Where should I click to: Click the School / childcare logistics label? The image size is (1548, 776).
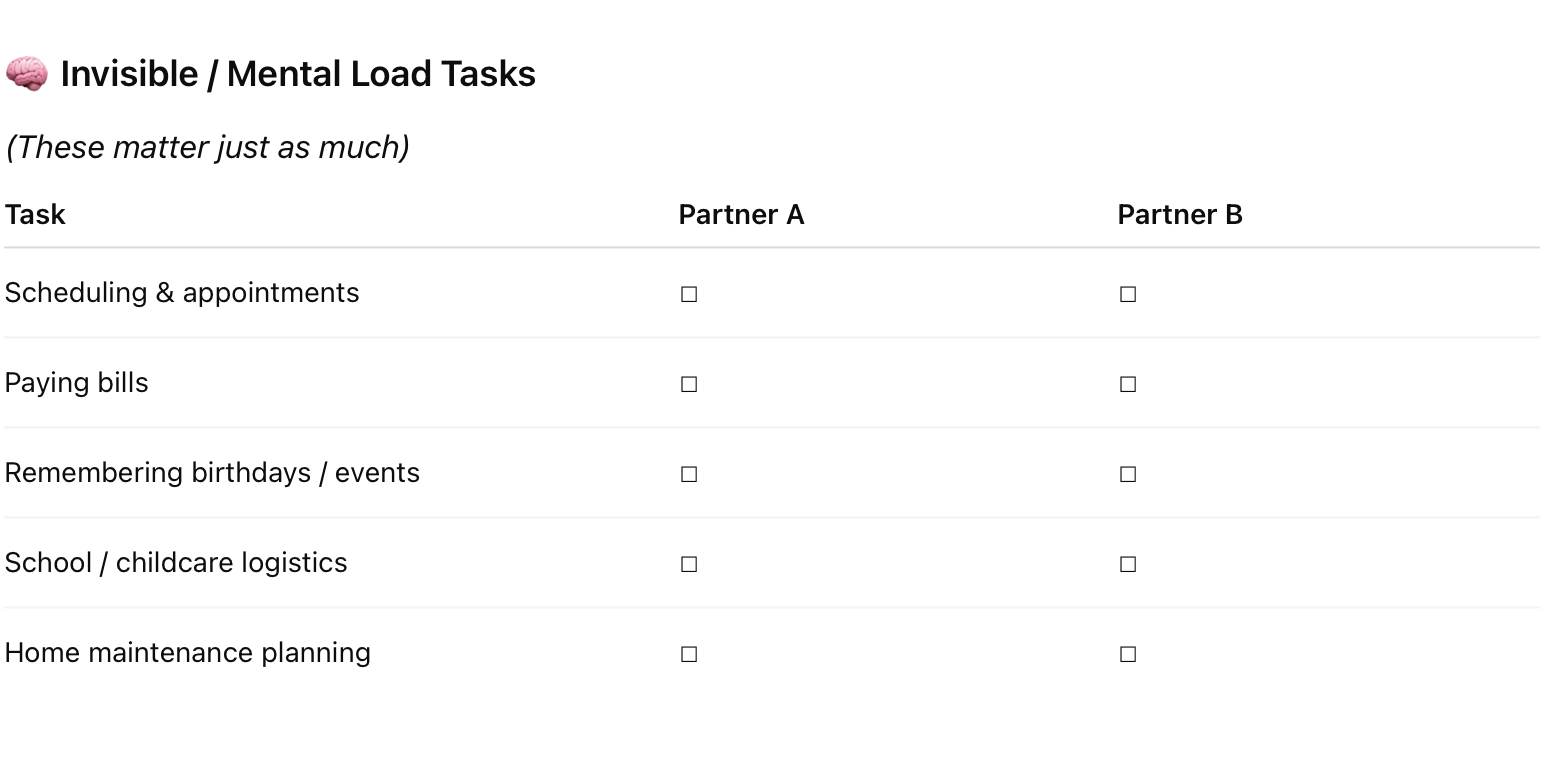tap(176, 563)
